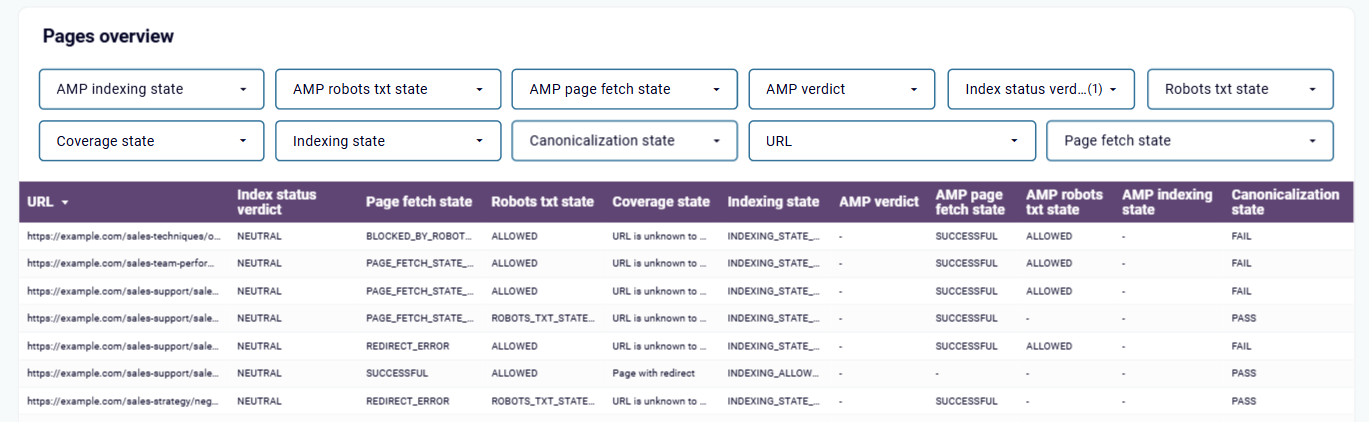Open the AMP page fetch state filter
This screenshot has width=1369, height=422.
[x=624, y=89]
